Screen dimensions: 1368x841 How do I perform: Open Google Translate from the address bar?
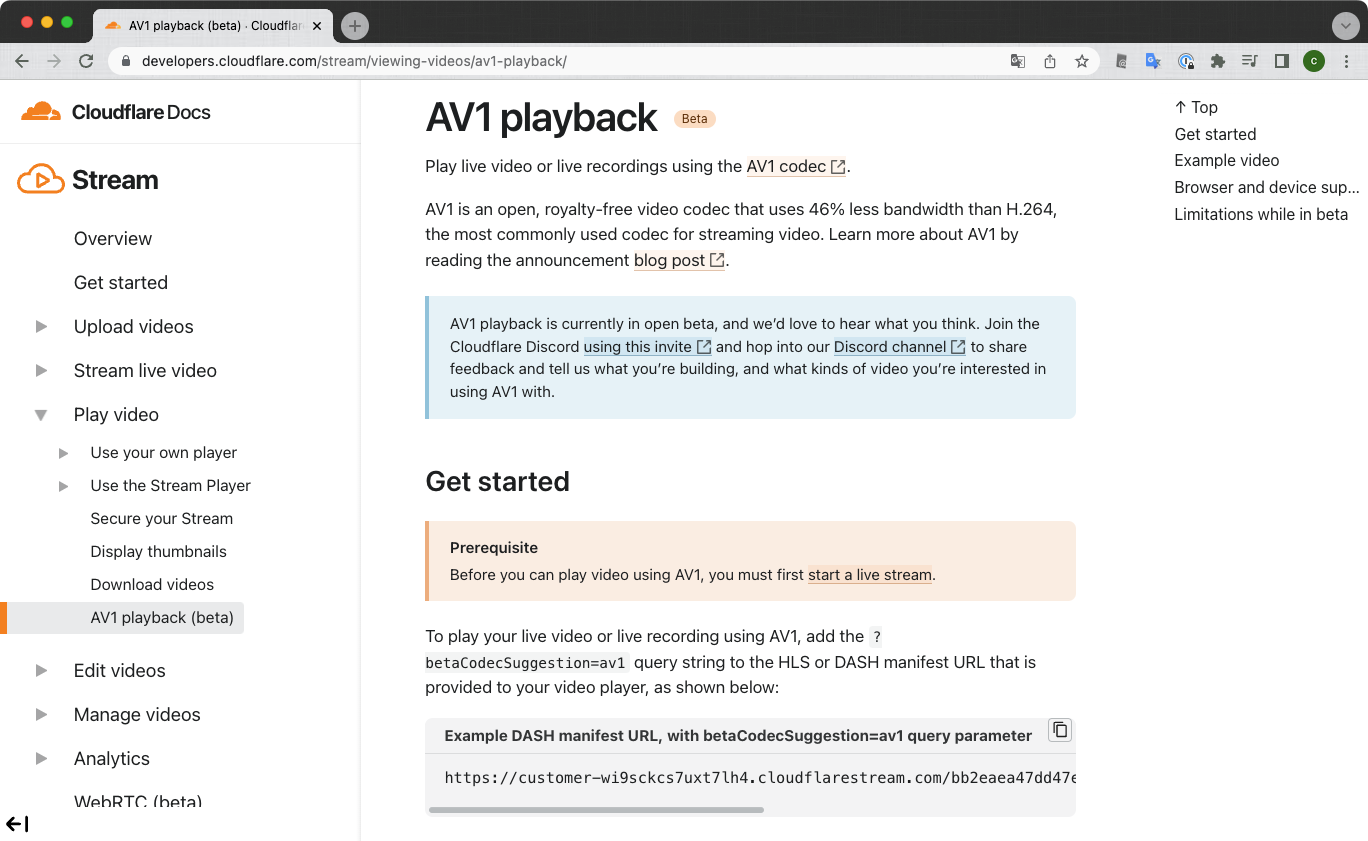click(x=1017, y=61)
